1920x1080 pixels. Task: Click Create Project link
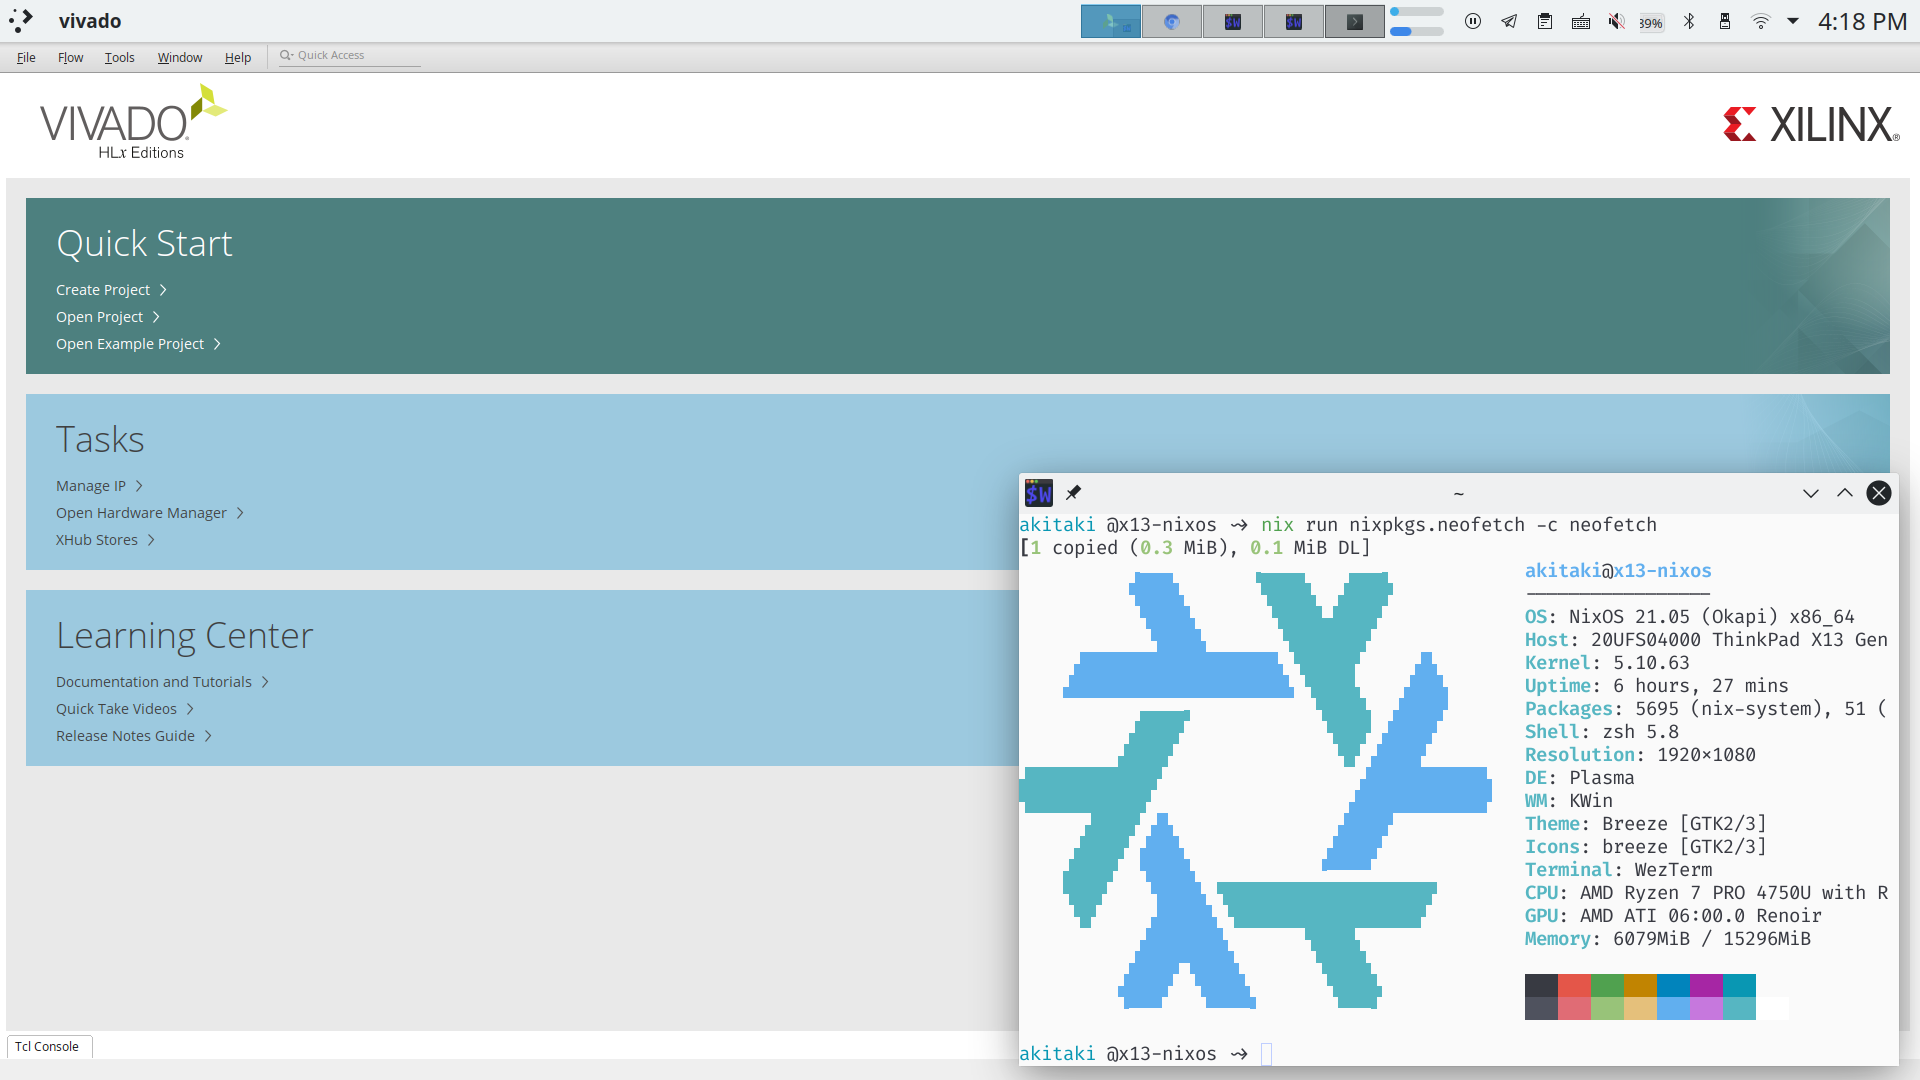(103, 290)
